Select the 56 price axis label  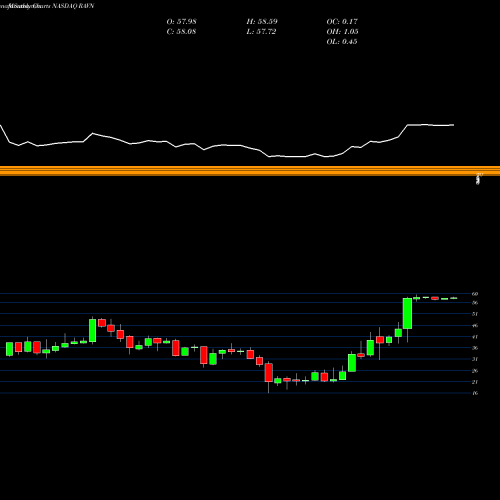[475, 303]
